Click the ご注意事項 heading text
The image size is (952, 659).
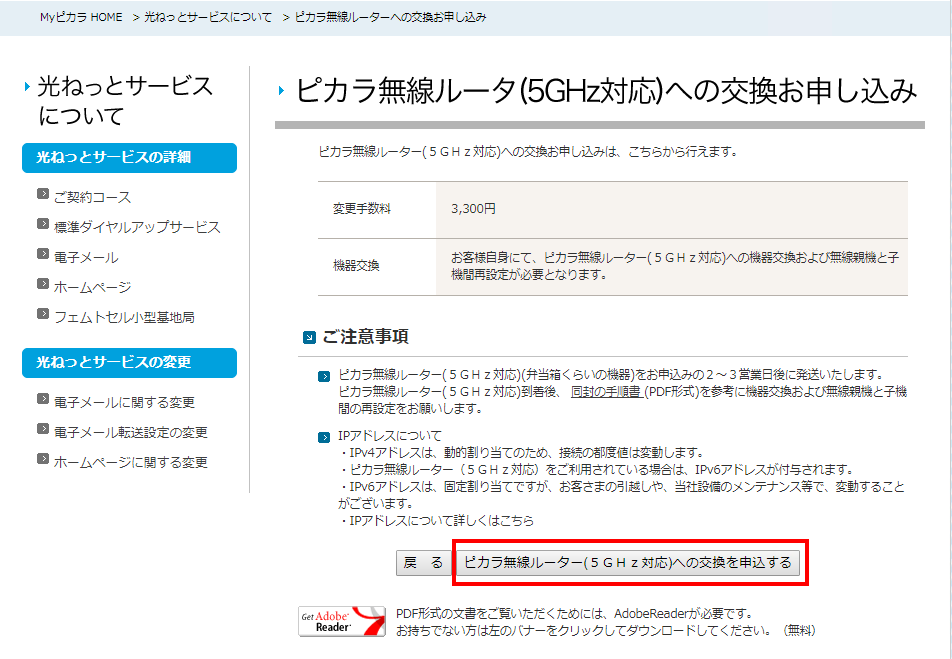365,336
